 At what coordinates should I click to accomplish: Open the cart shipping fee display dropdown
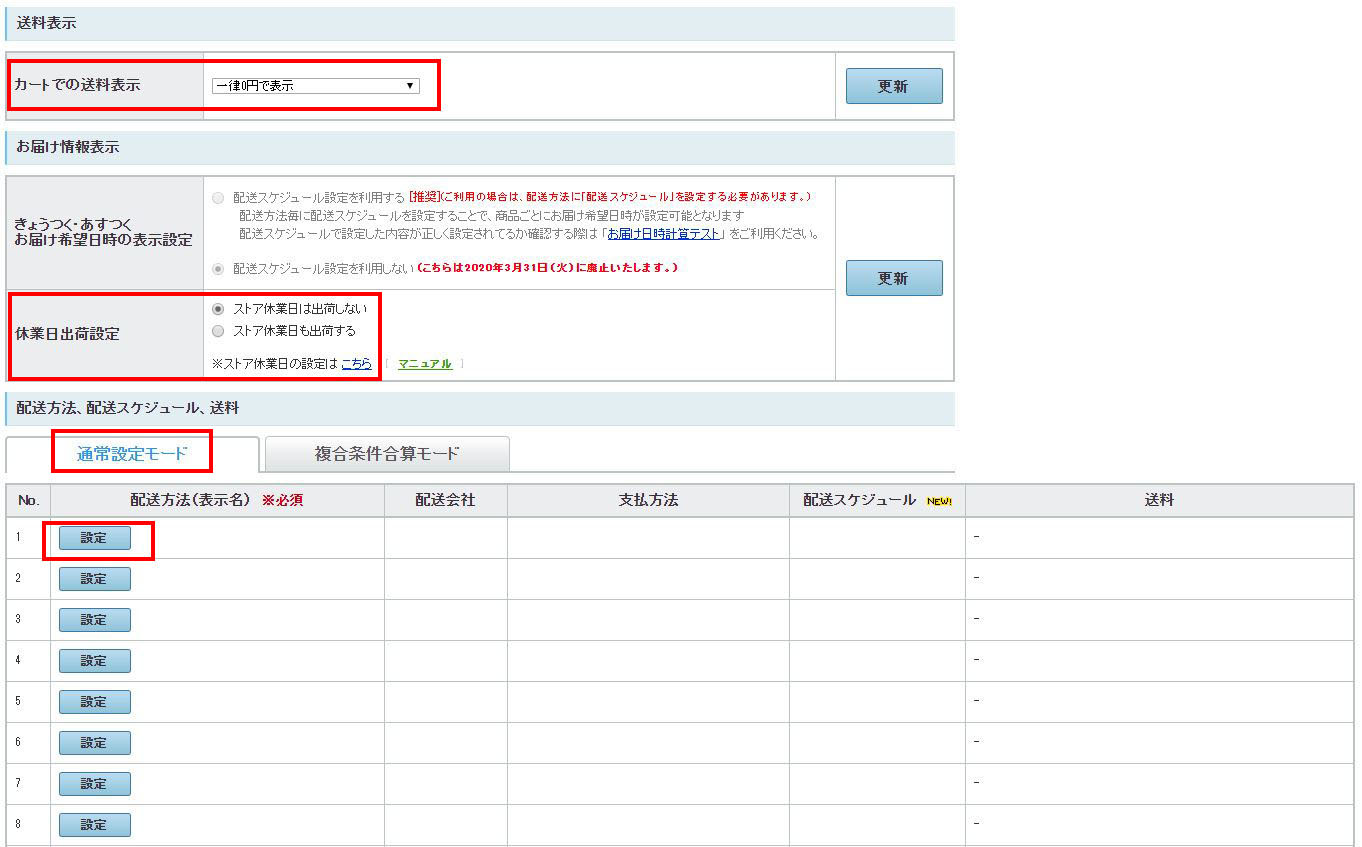tap(315, 86)
